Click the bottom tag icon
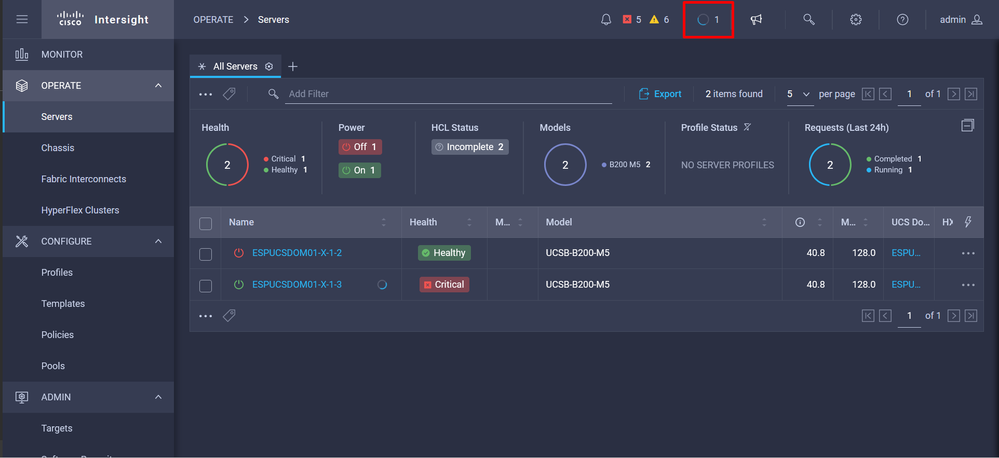Viewport: 999px width, 458px height. point(229,315)
